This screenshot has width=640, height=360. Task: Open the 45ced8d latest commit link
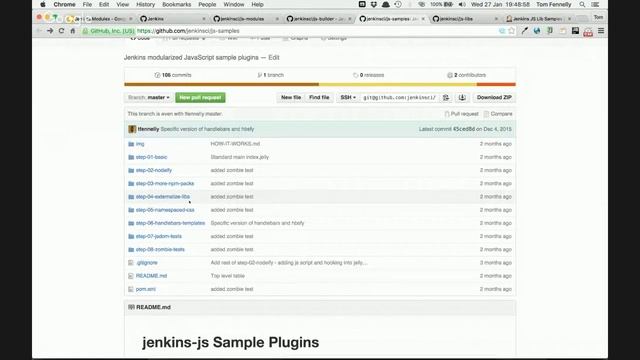point(464,129)
